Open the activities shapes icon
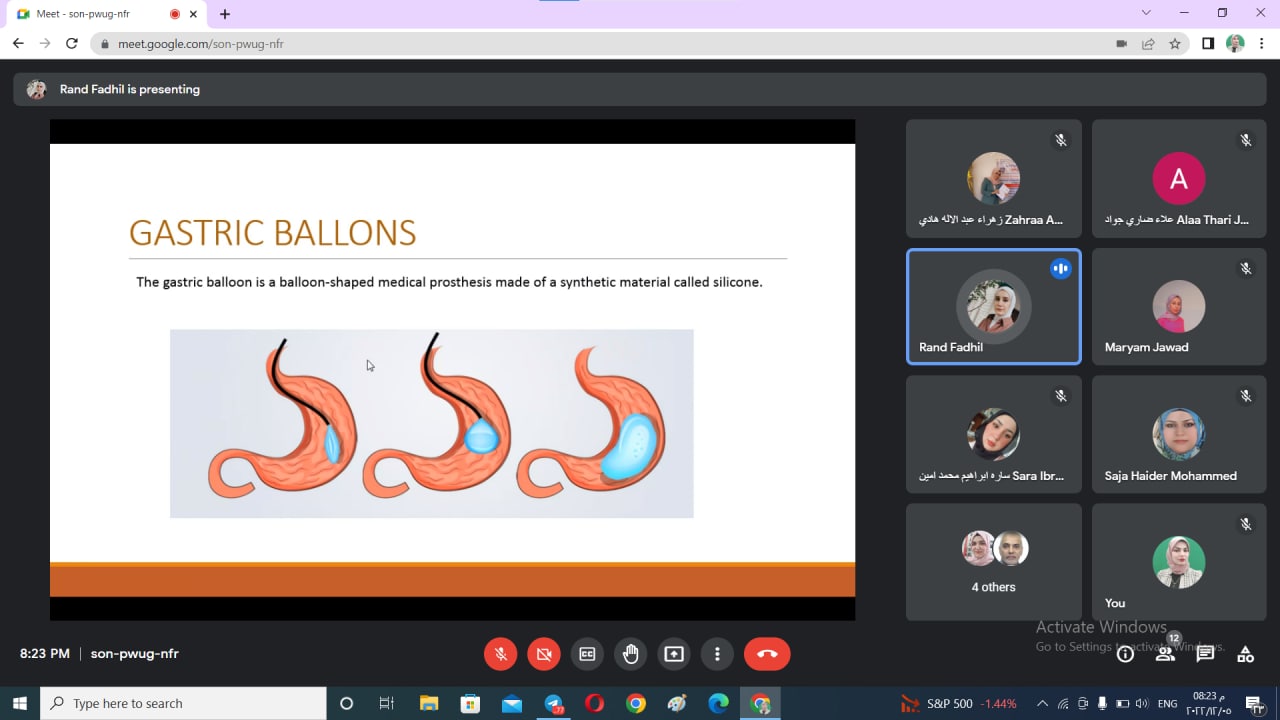Image resolution: width=1280 pixels, height=720 pixels. pyautogui.click(x=1245, y=654)
